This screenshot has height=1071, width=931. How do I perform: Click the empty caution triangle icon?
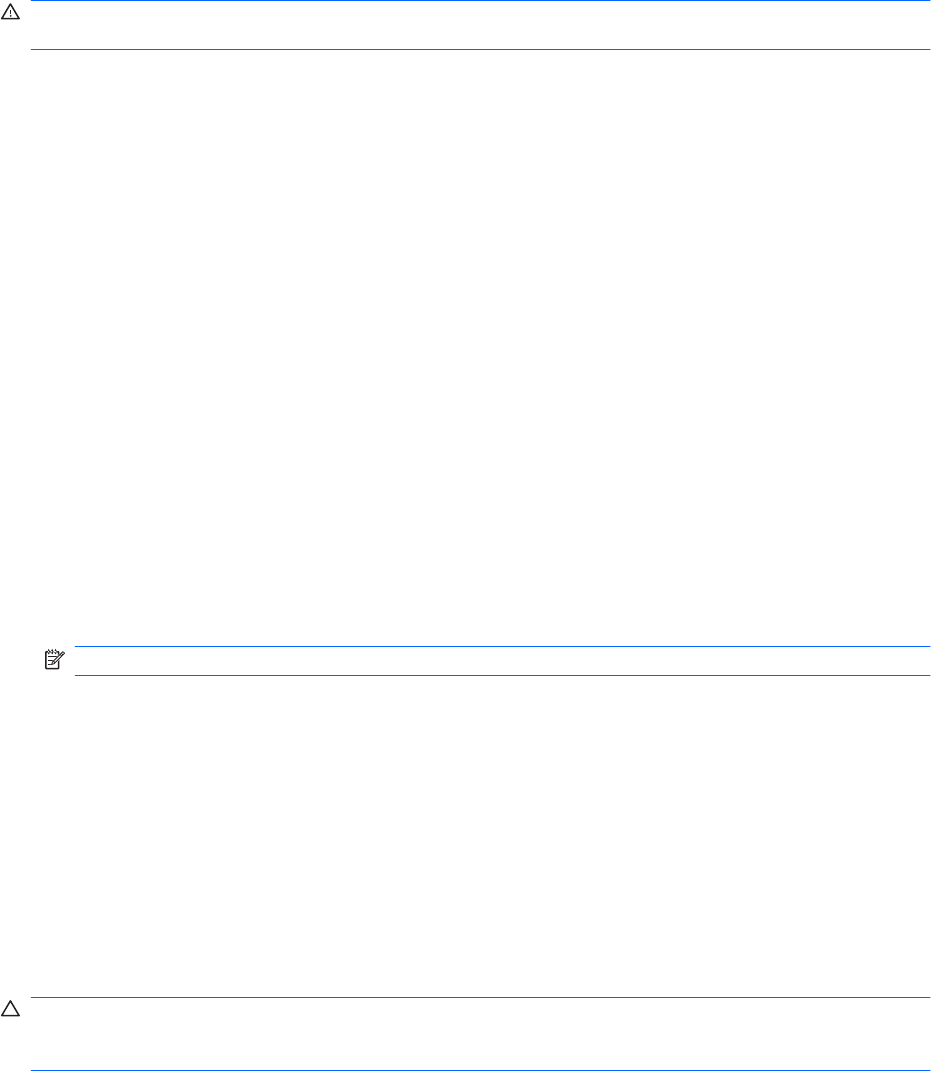pyautogui.click(x=10, y=1008)
